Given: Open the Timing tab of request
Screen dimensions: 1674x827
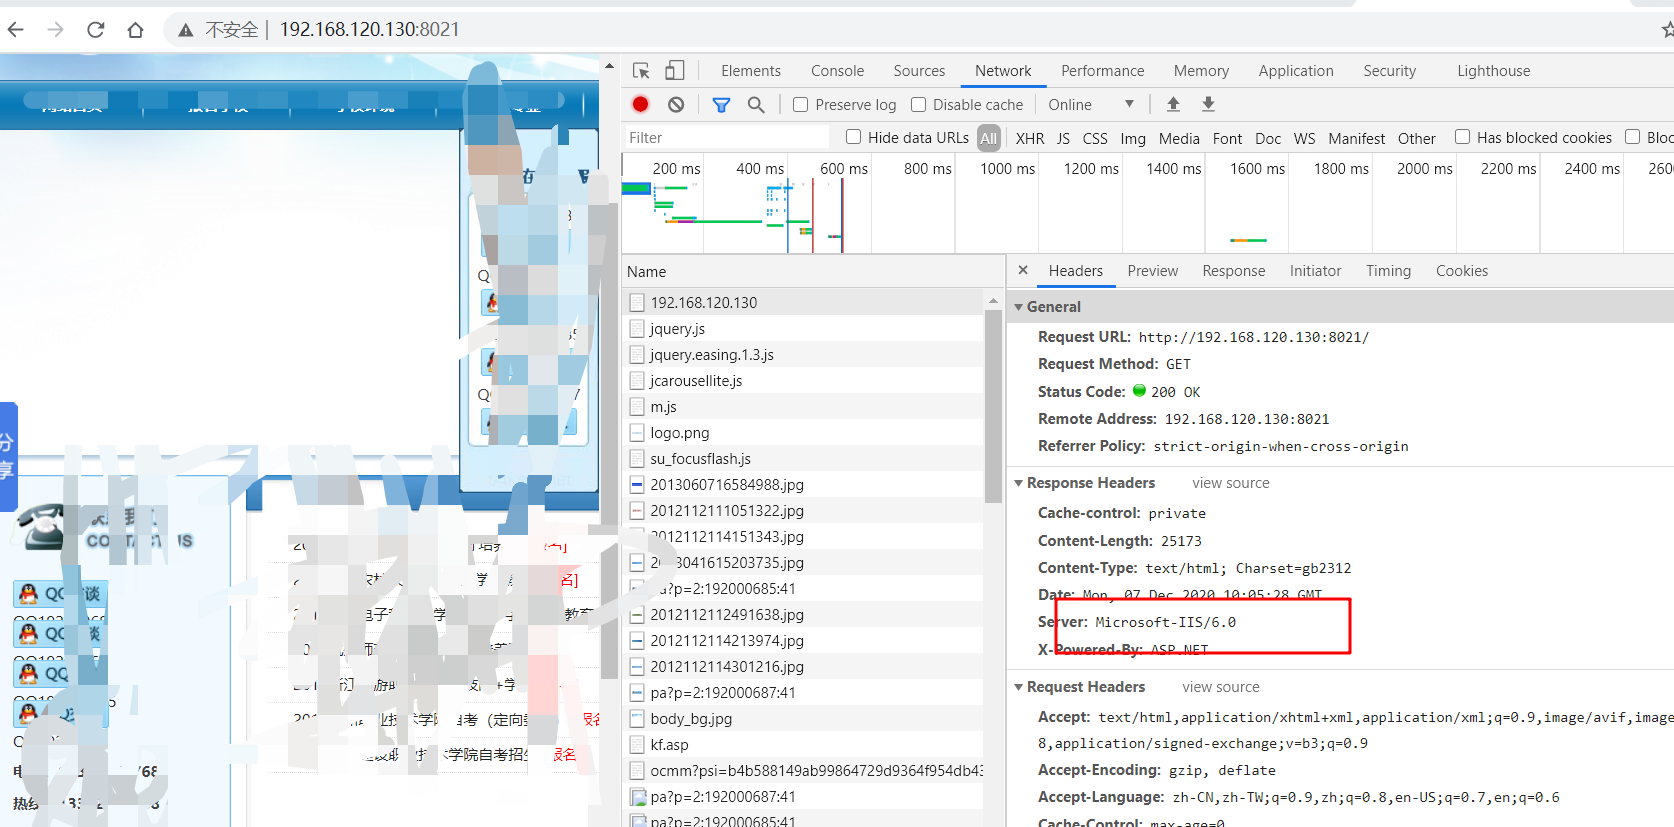Looking at the screenshot, I should coord(1388,271).
